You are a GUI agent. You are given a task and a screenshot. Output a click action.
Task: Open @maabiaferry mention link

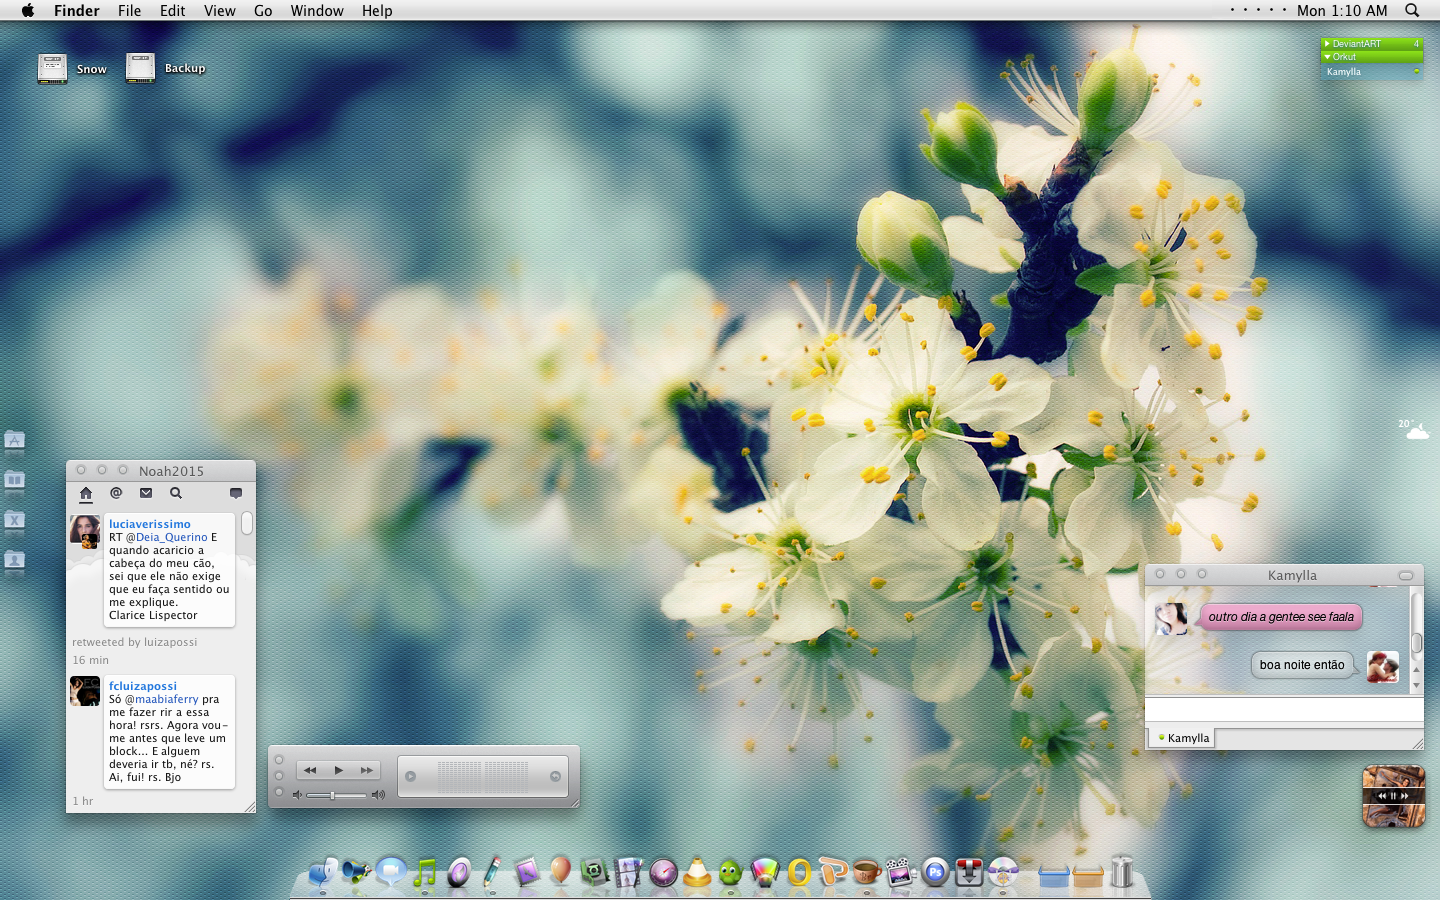(x=162, y=699)
